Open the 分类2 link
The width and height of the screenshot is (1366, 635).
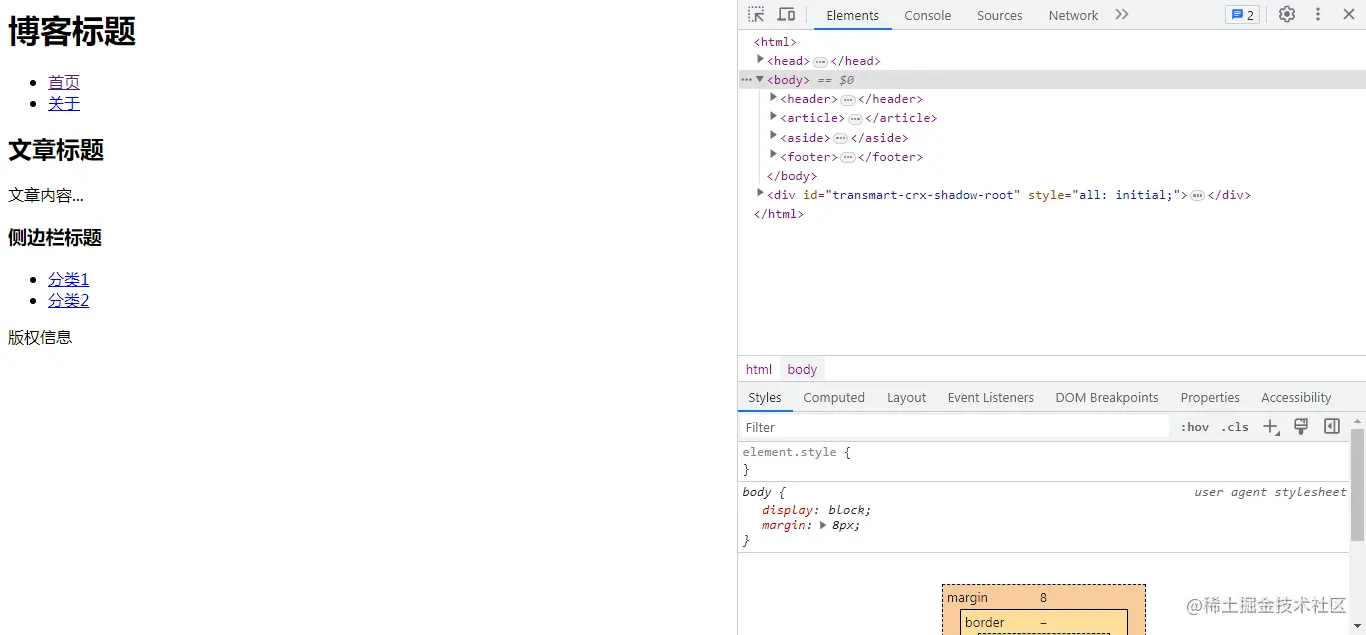(68, 300)
